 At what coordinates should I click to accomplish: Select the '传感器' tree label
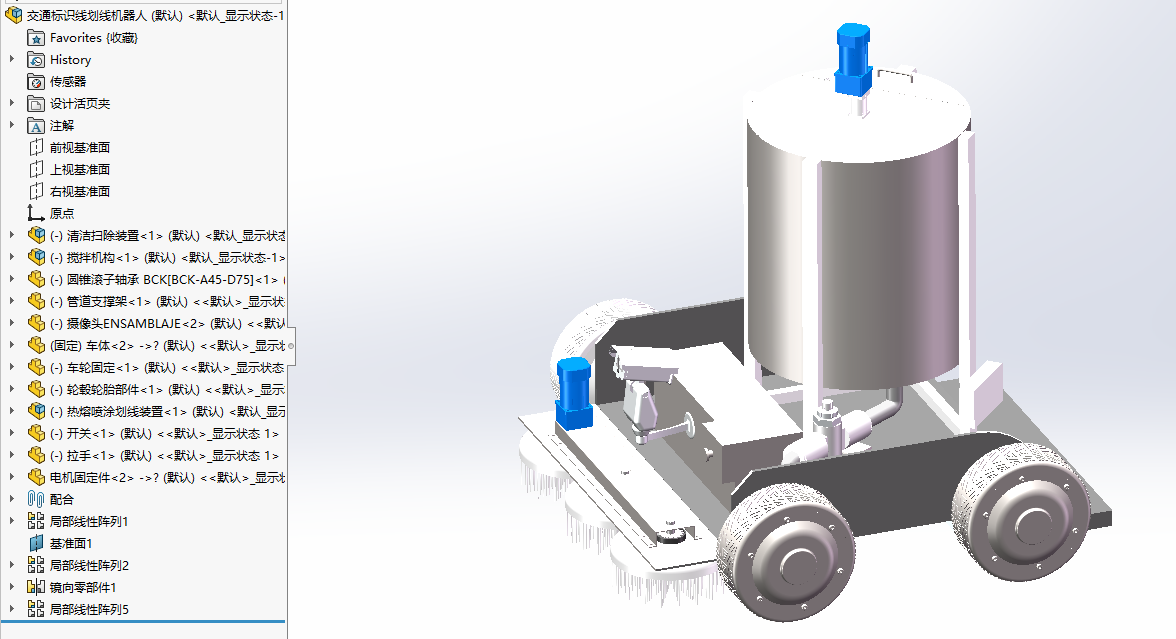pos(68,81)
